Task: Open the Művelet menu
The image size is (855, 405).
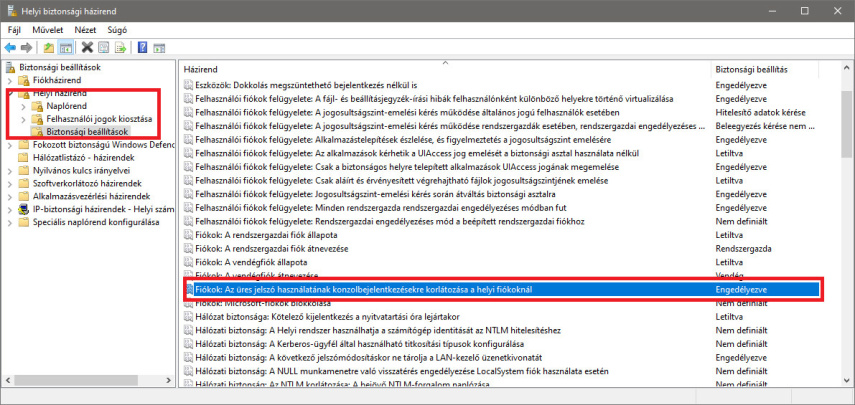Action: 47,30
